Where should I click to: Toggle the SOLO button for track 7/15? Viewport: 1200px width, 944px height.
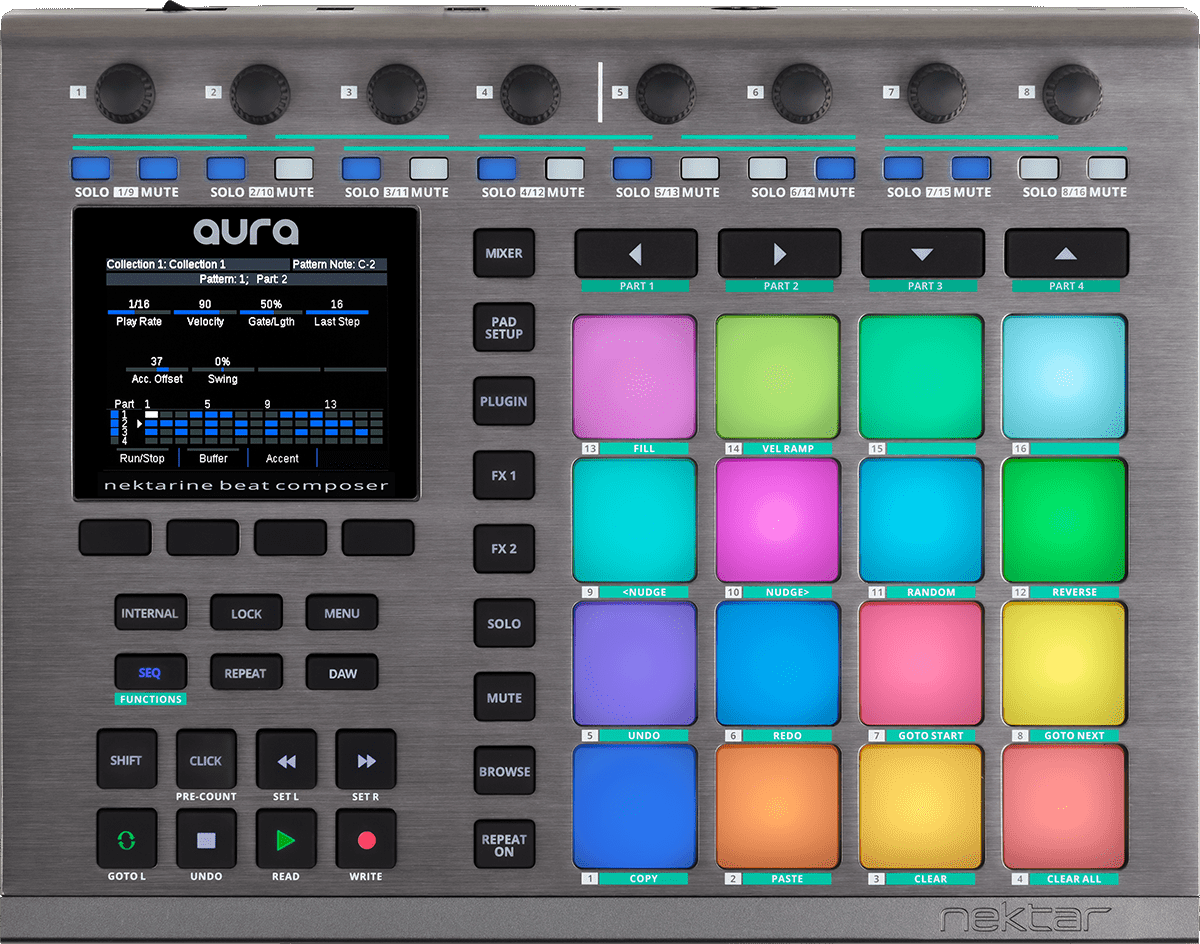click(x=903, y=168)
